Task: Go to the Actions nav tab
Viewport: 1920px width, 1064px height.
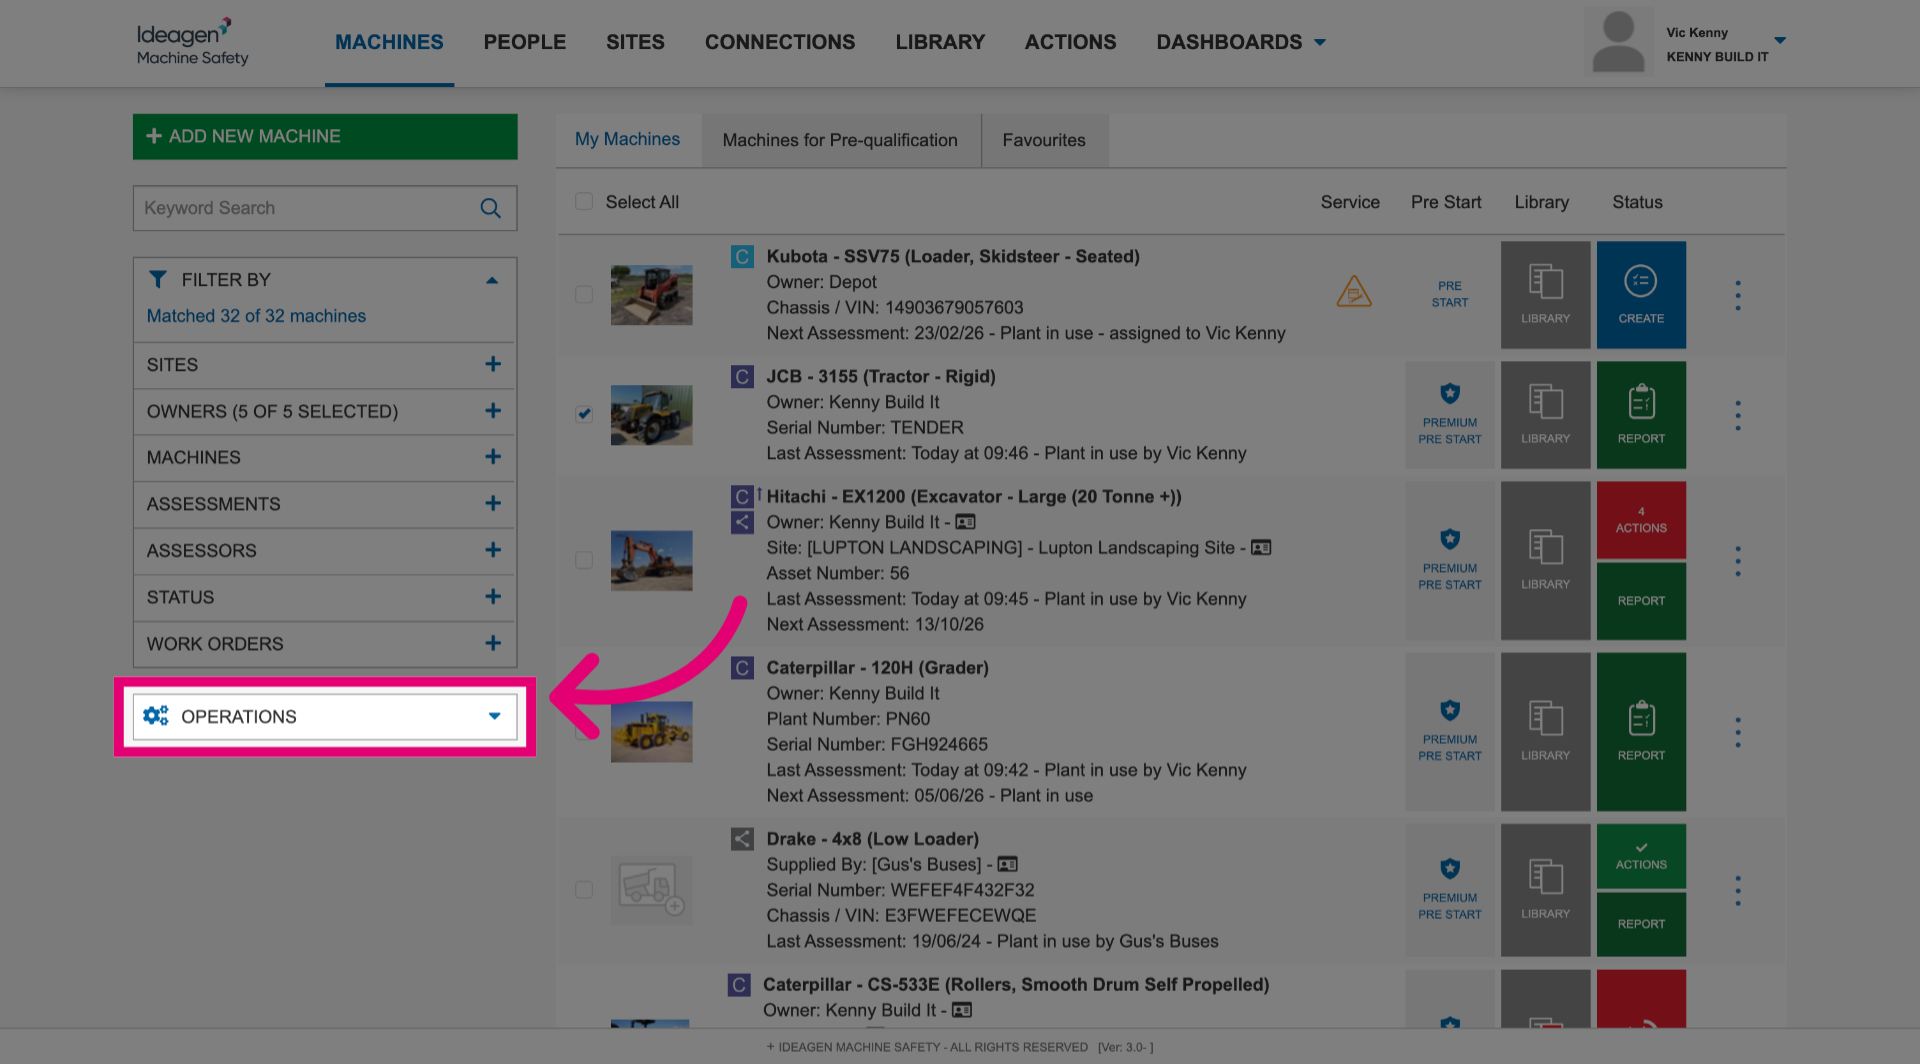Action: click(1070, 42)
